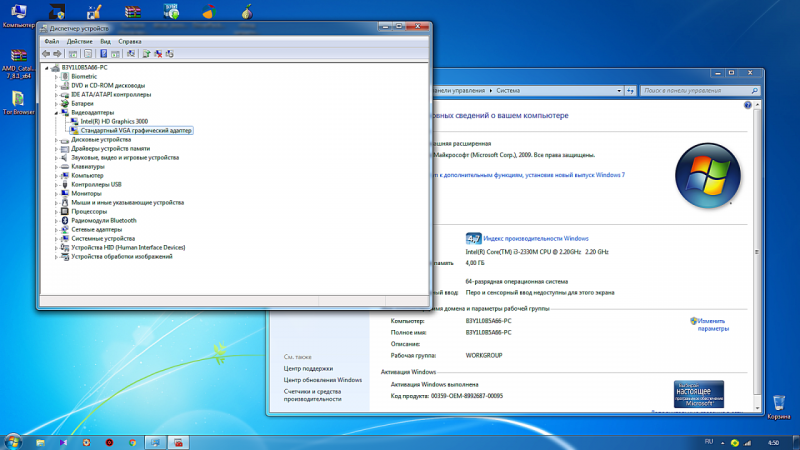
Task: Open the purple Visual Studio taskbar icon
Action: (63, 443)
